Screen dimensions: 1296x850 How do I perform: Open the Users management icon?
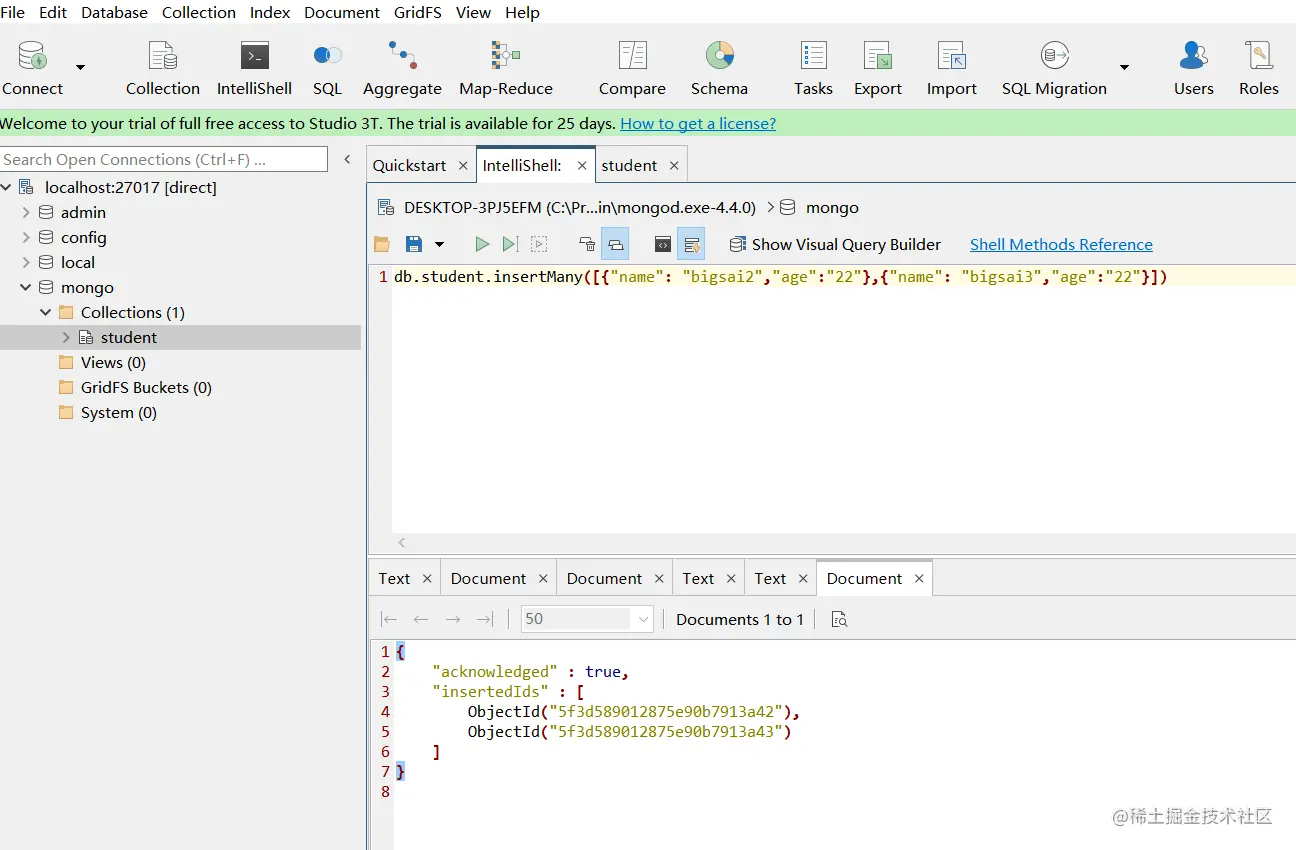[1193, 68]
